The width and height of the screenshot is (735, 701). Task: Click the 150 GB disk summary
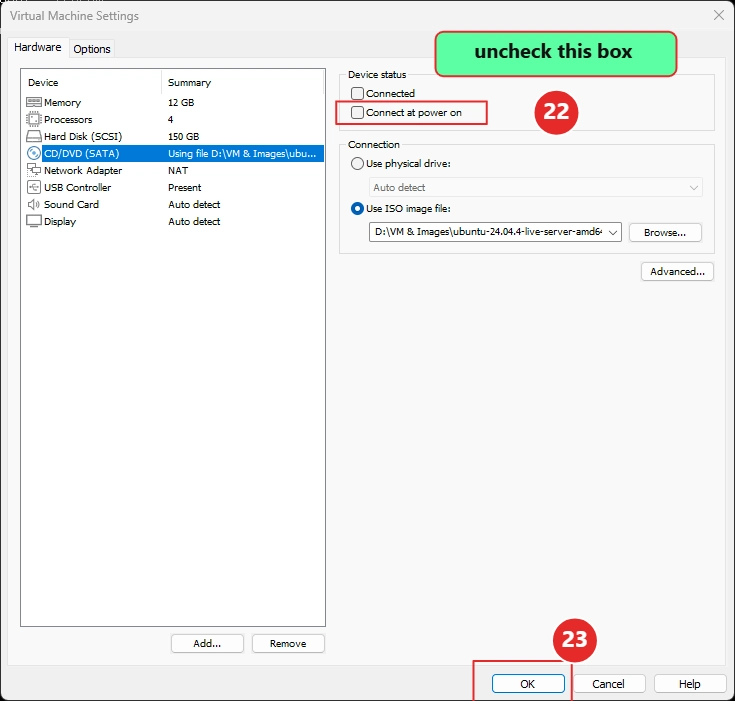[183, 136]
